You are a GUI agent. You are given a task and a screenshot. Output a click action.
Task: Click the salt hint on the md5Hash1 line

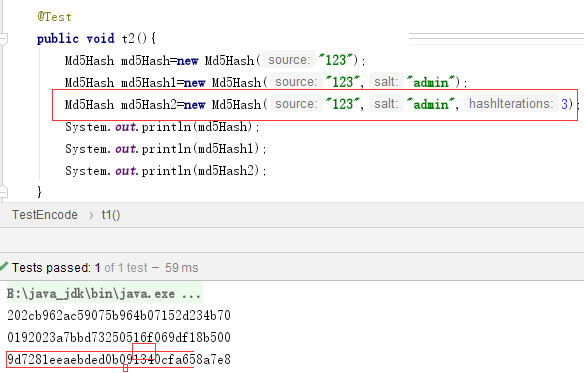tap(386, 82)
